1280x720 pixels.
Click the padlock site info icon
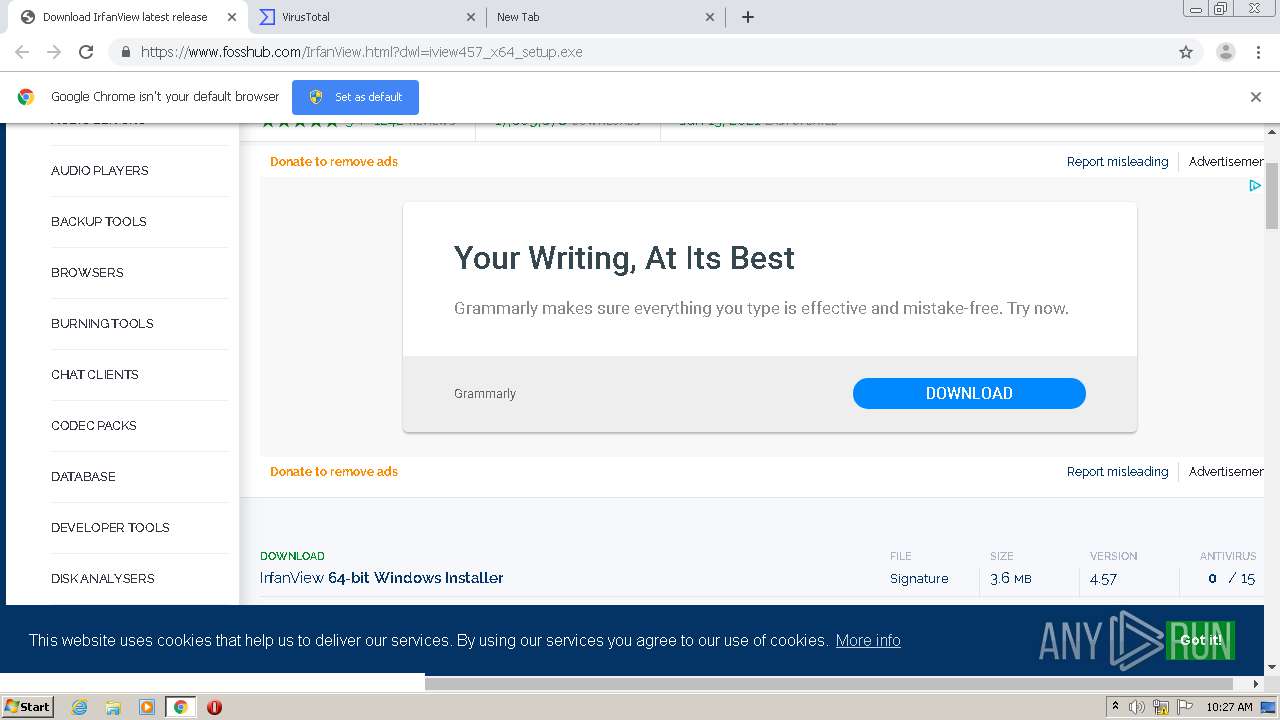point(125,52)
